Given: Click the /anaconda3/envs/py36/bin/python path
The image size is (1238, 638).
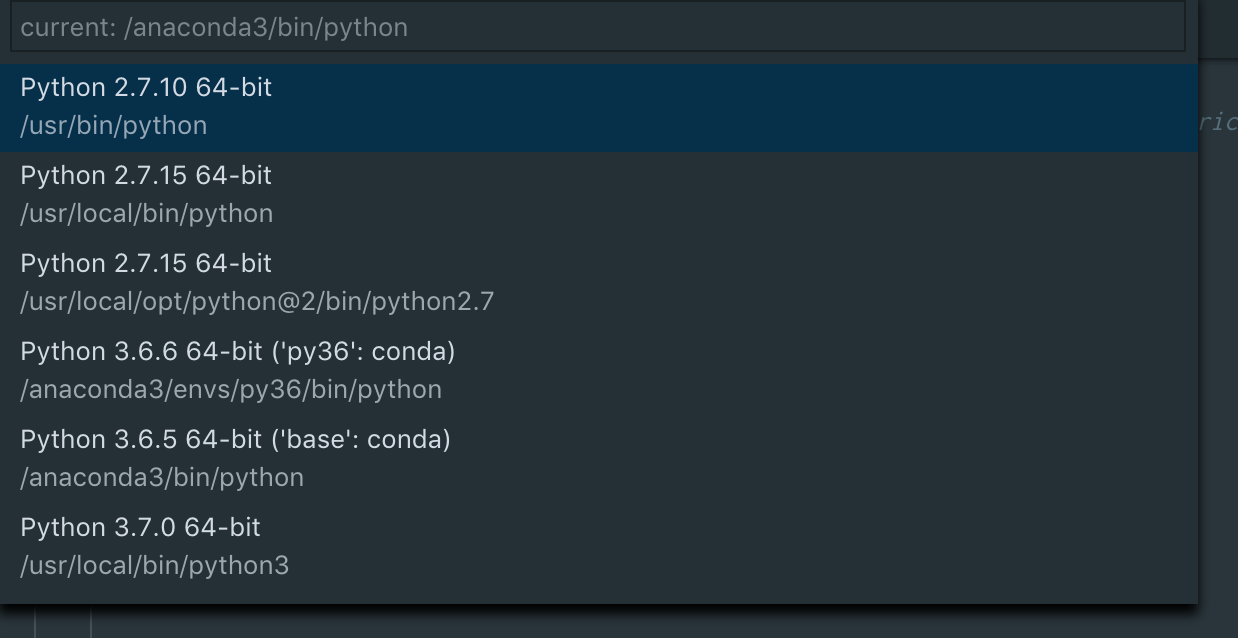Looking at the screenshot, I should pyautogui.click(x=231, y=390).
